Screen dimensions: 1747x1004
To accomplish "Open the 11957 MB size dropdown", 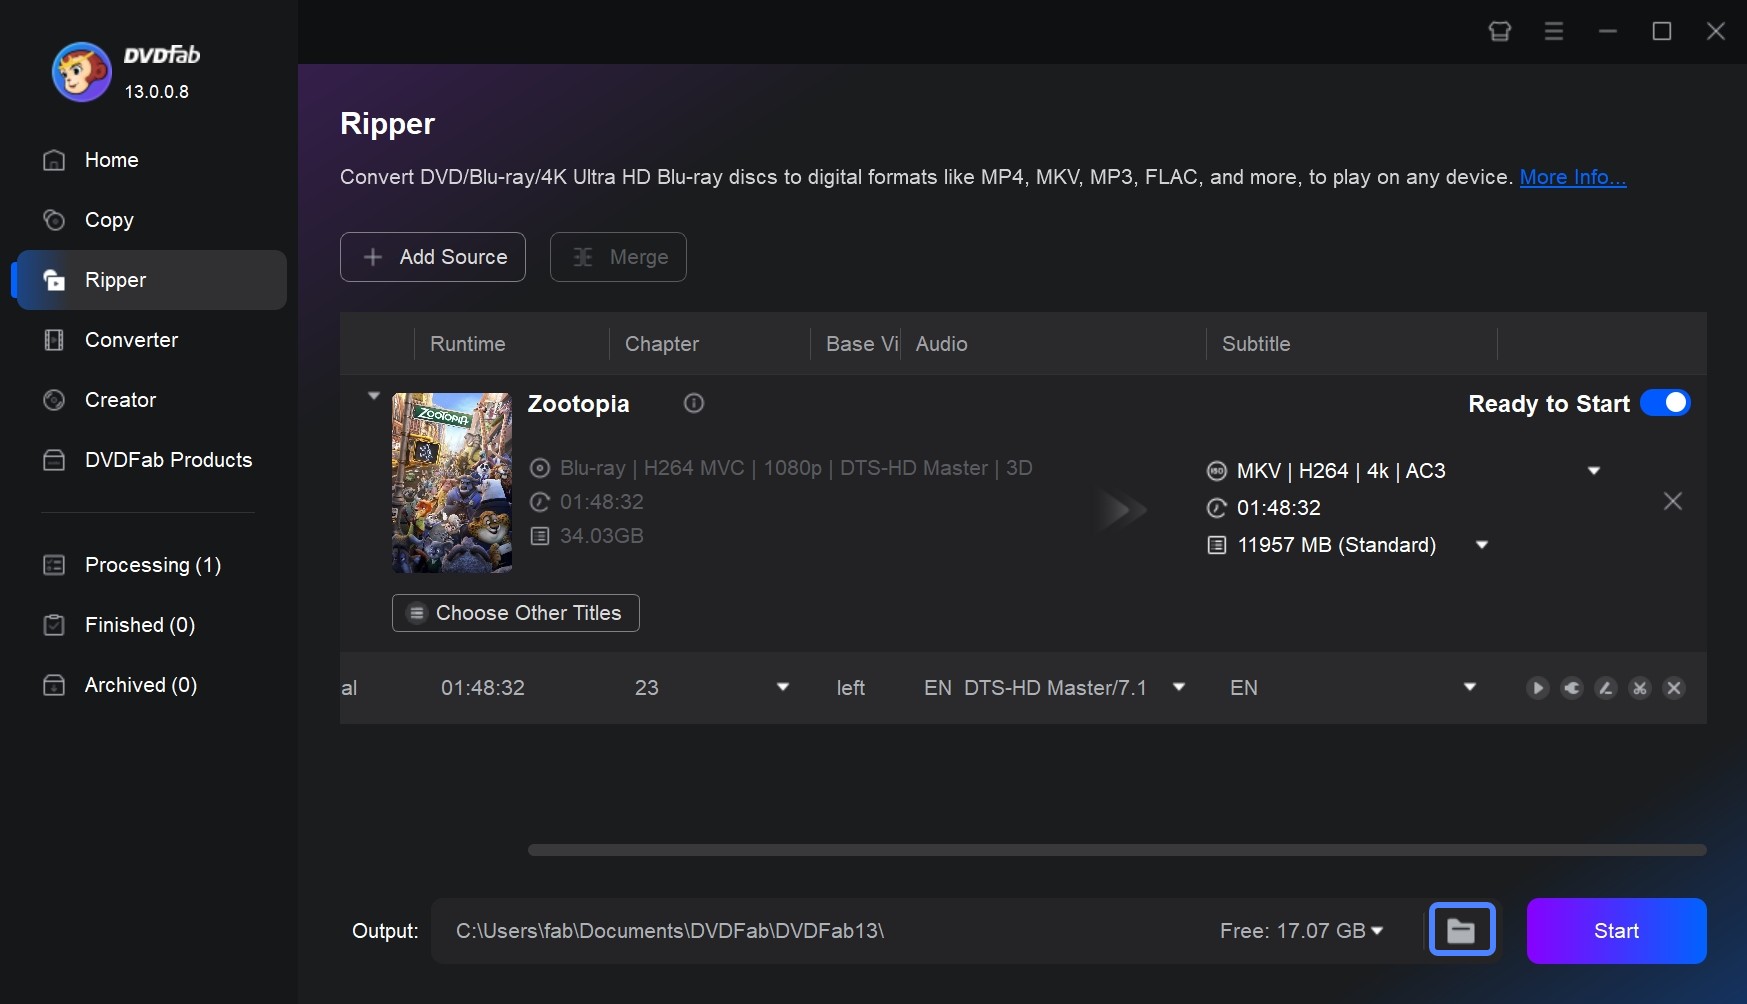I will 1482,545.
